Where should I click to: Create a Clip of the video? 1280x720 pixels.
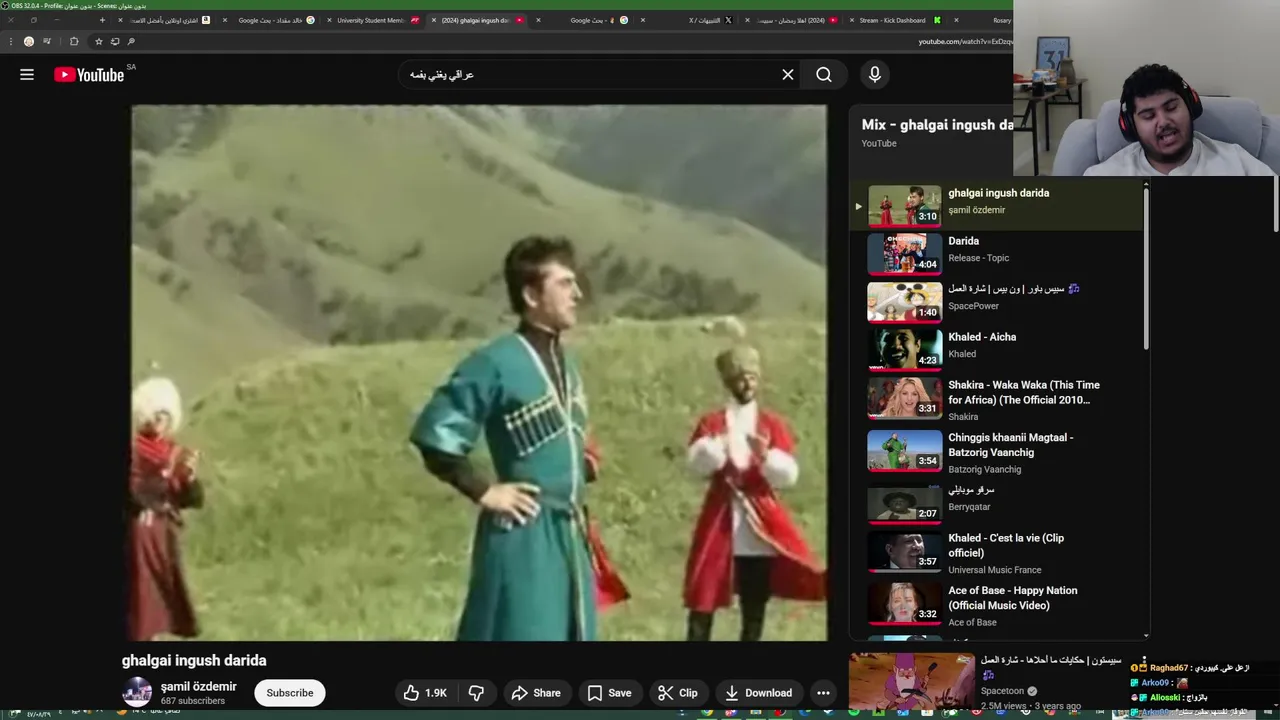point(678,693)
